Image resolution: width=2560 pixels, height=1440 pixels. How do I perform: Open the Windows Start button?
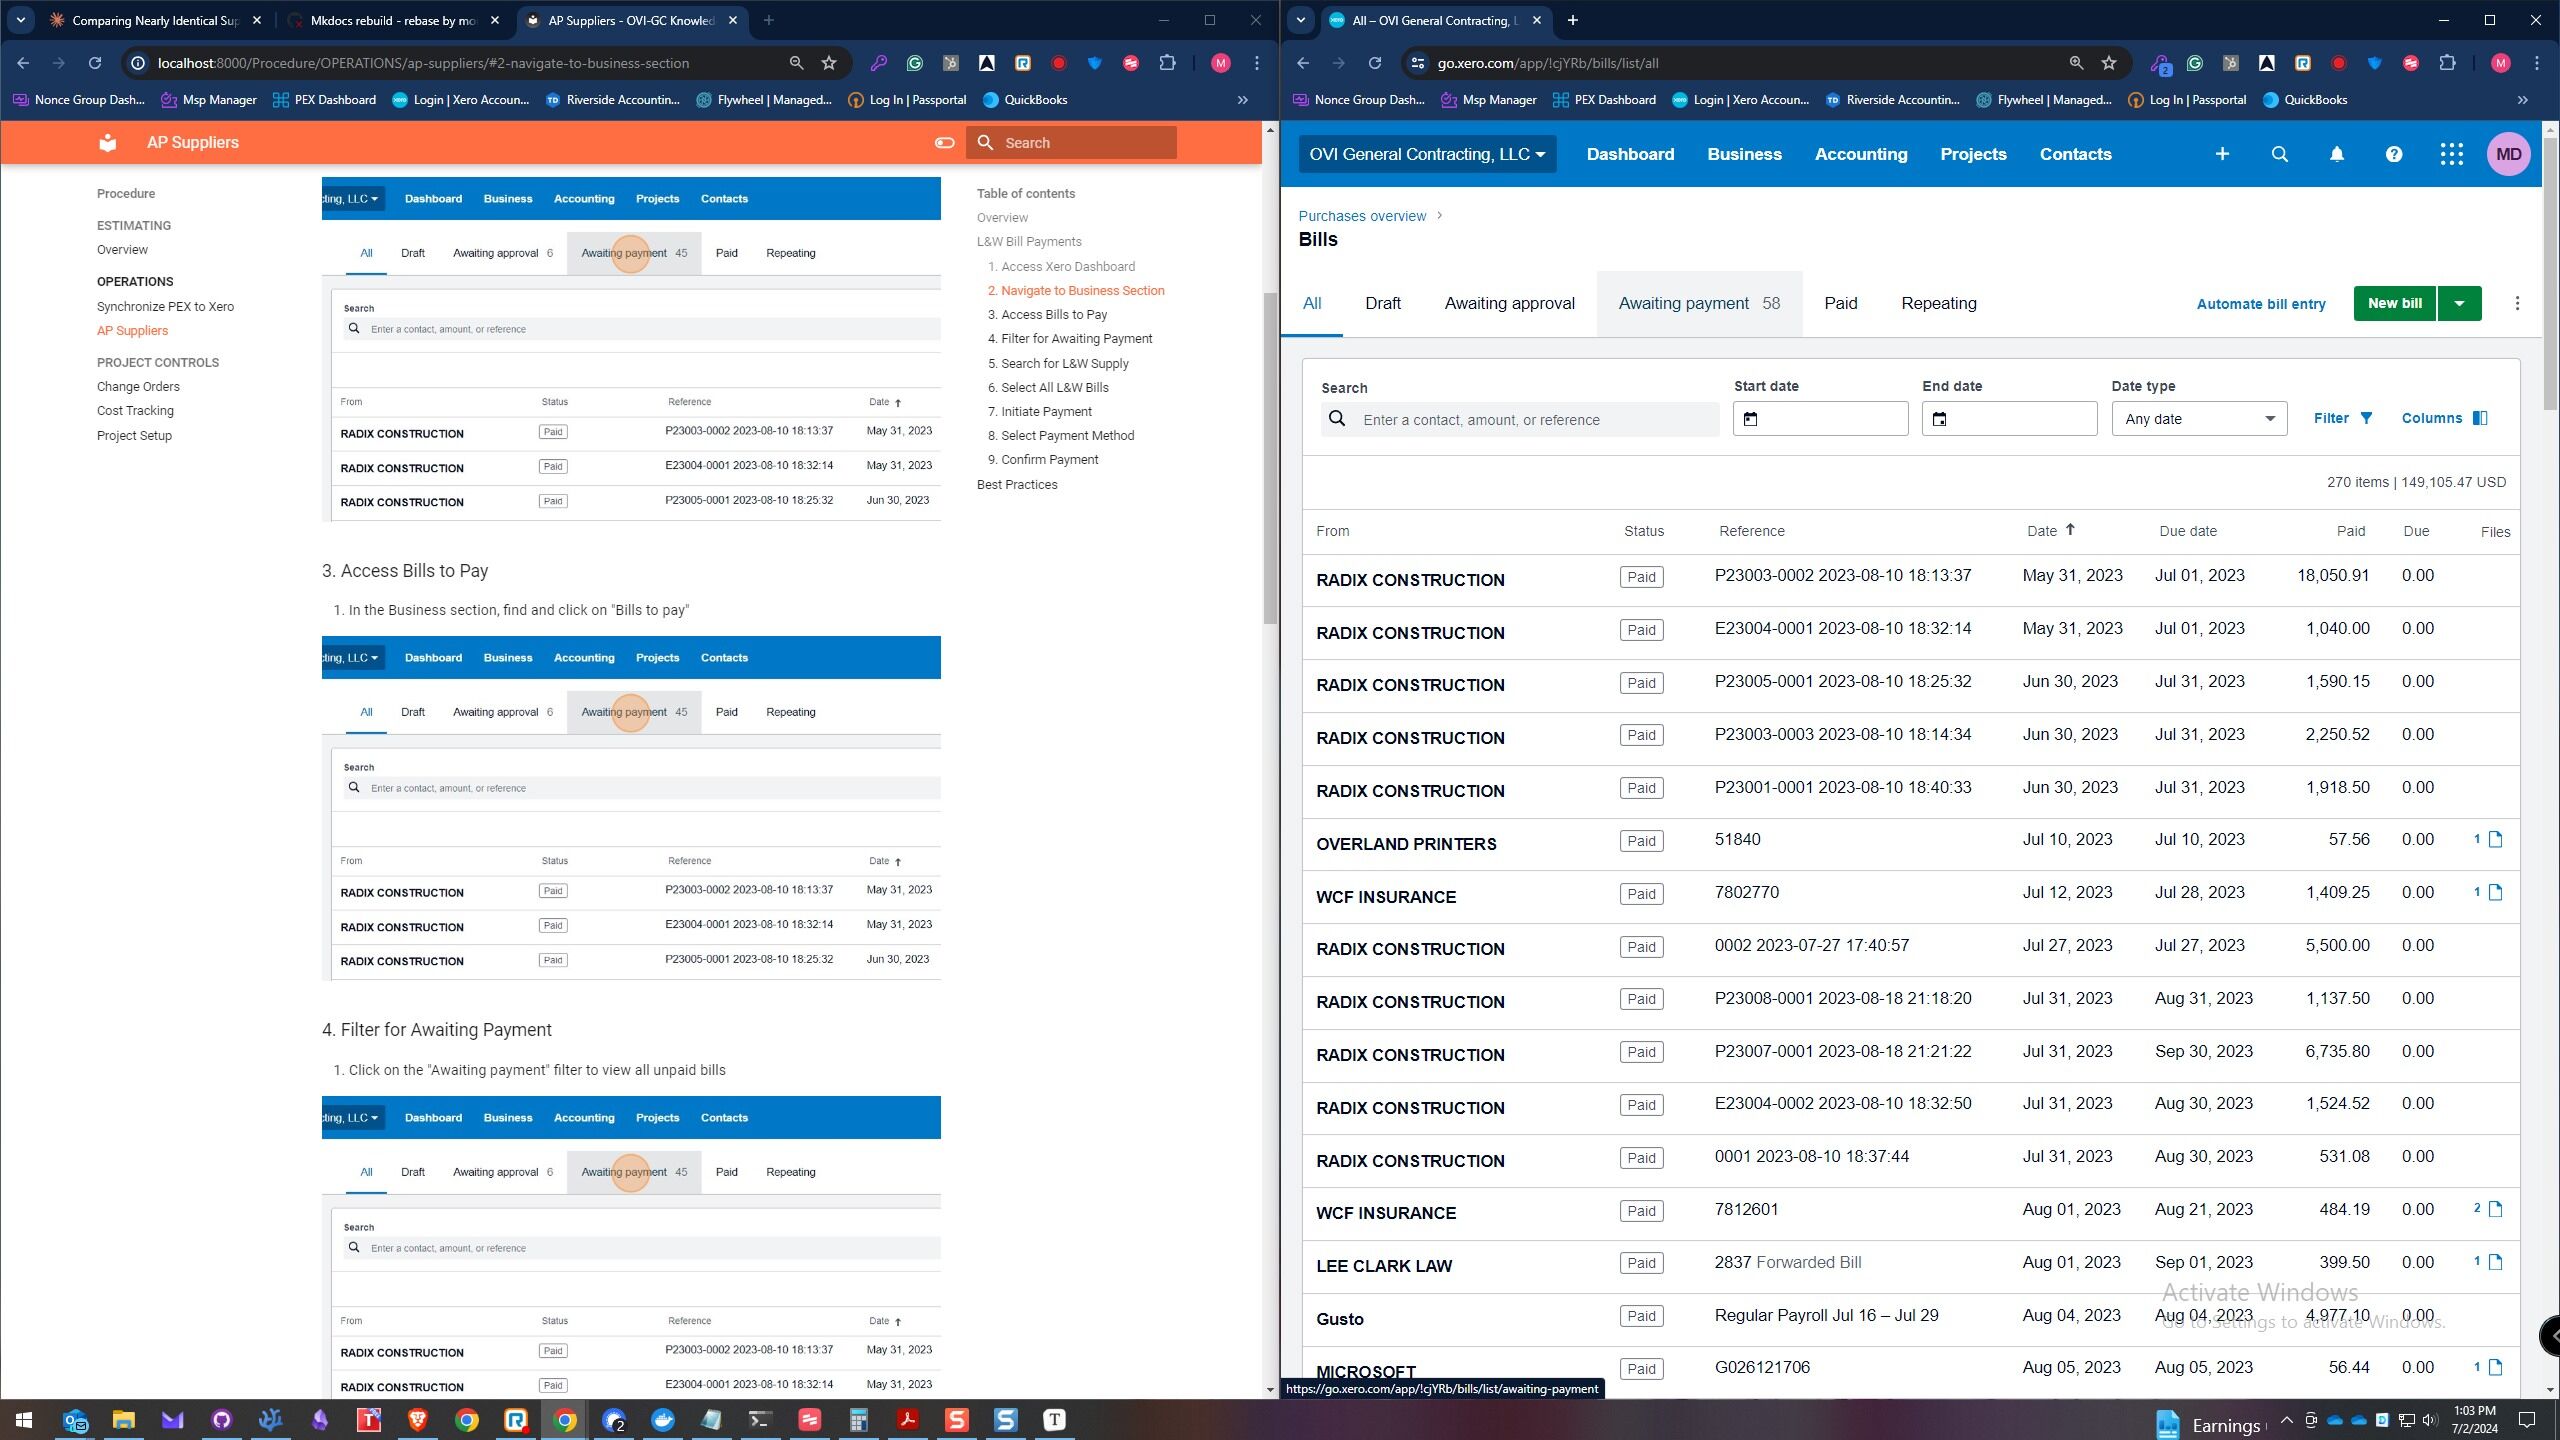[x=24, y=1420]
